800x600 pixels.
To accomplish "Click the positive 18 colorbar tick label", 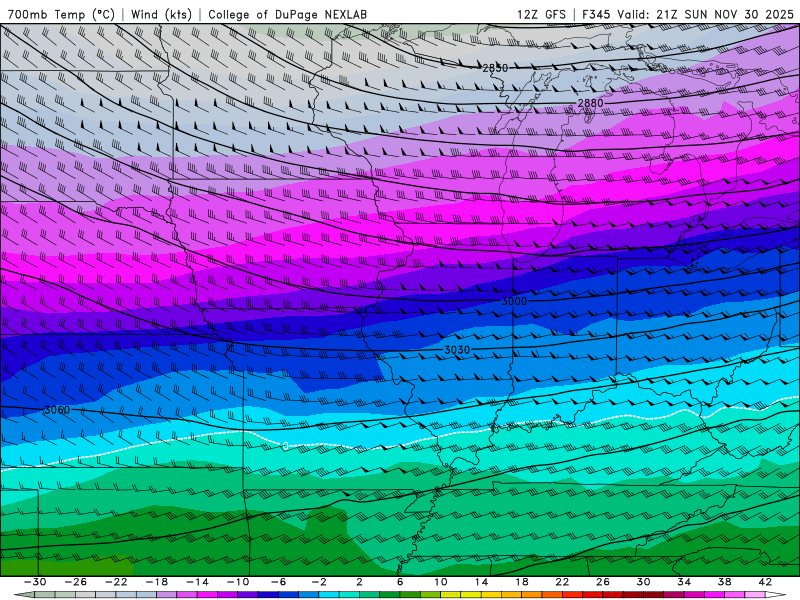I will pyautogui.click(x=522, y=582).
